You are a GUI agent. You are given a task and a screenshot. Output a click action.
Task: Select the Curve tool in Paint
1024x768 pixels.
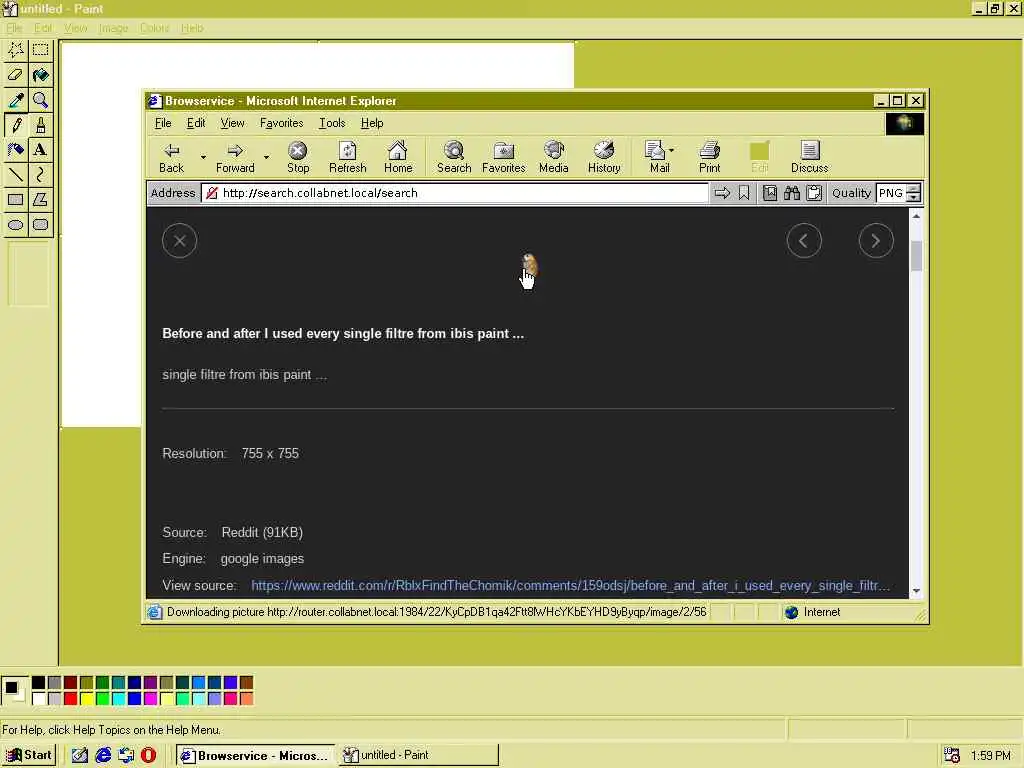(40, 174)
